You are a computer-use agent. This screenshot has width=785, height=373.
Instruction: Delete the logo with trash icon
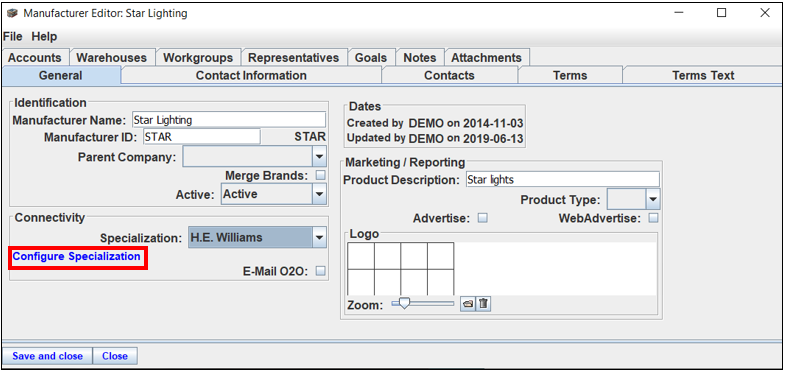pyautogui.click(x=483, y=303)
